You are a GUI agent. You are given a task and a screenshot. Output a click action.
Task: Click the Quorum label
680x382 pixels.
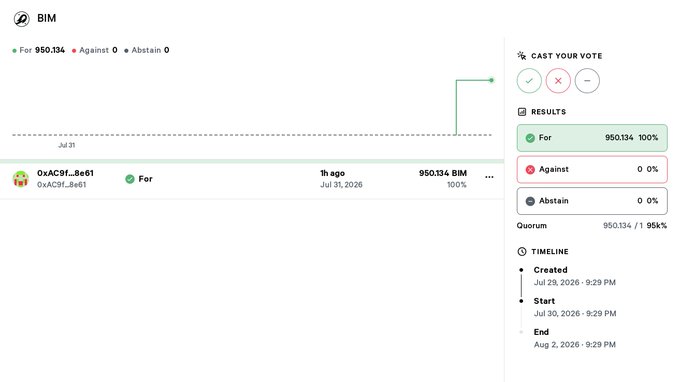532,225
